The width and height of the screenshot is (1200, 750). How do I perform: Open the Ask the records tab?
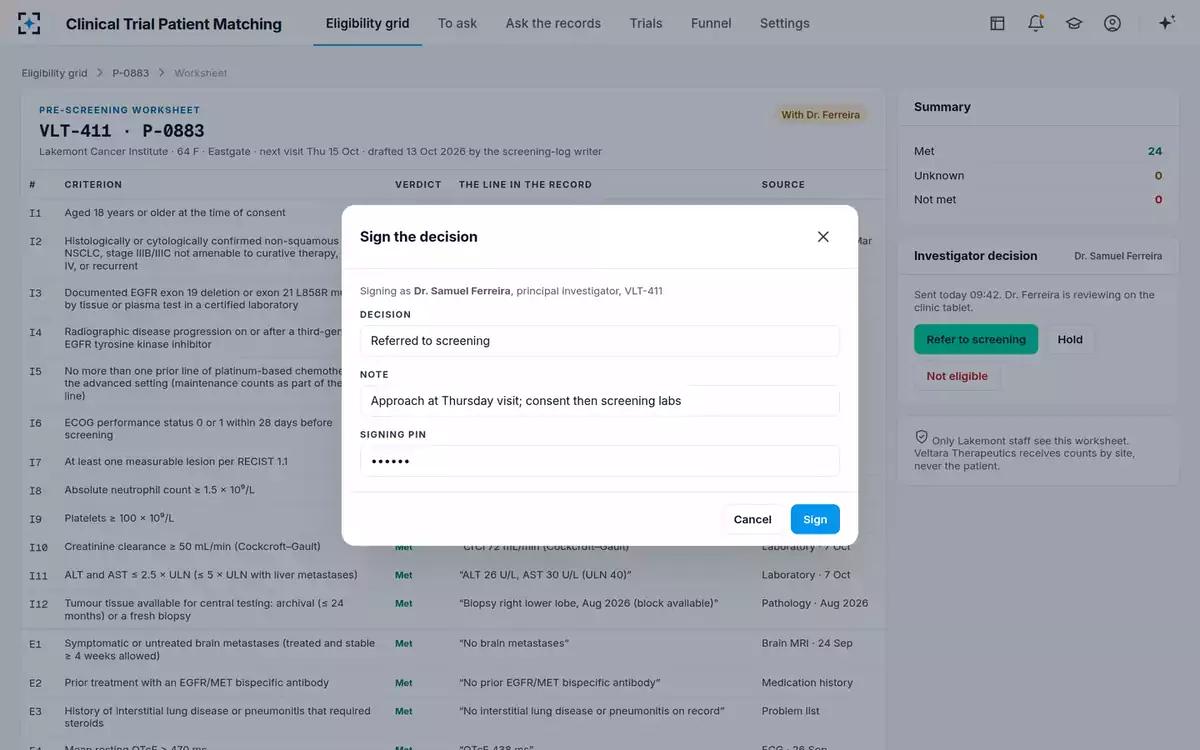point(553,23)
